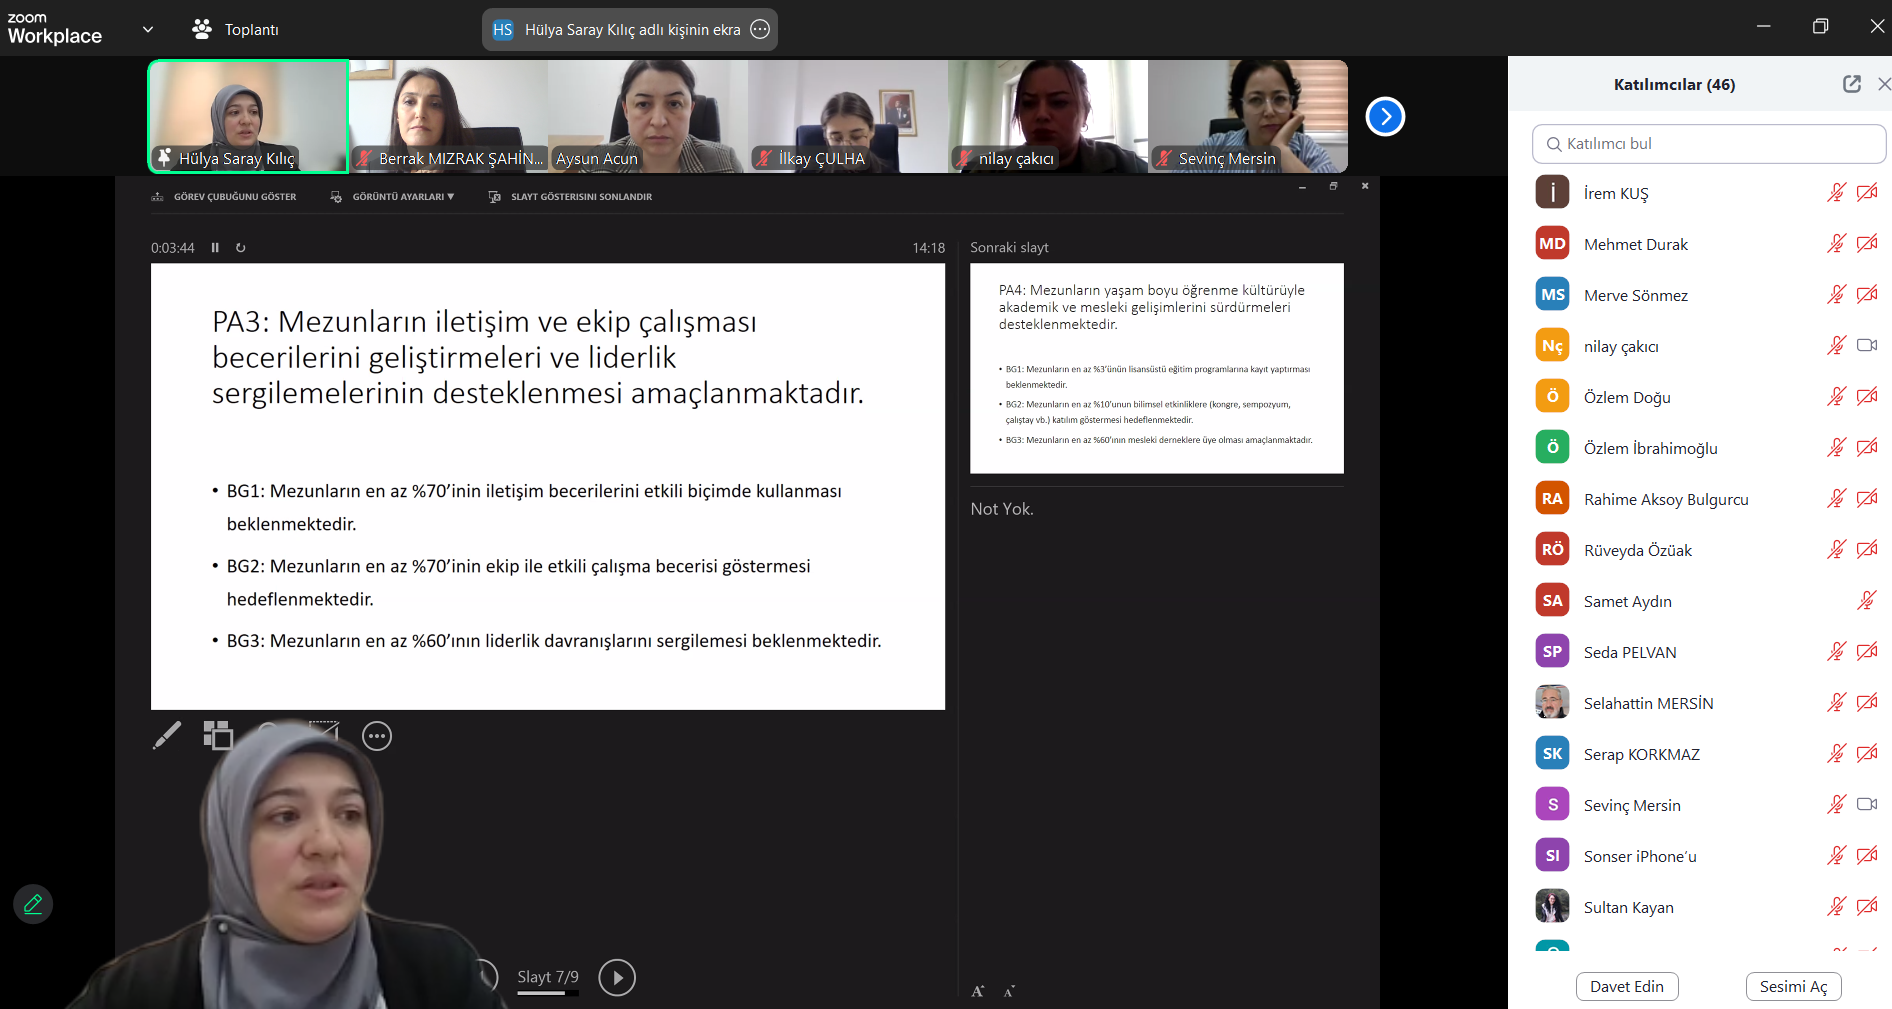Open the see all slides grid icon

(x=218, y=736)
